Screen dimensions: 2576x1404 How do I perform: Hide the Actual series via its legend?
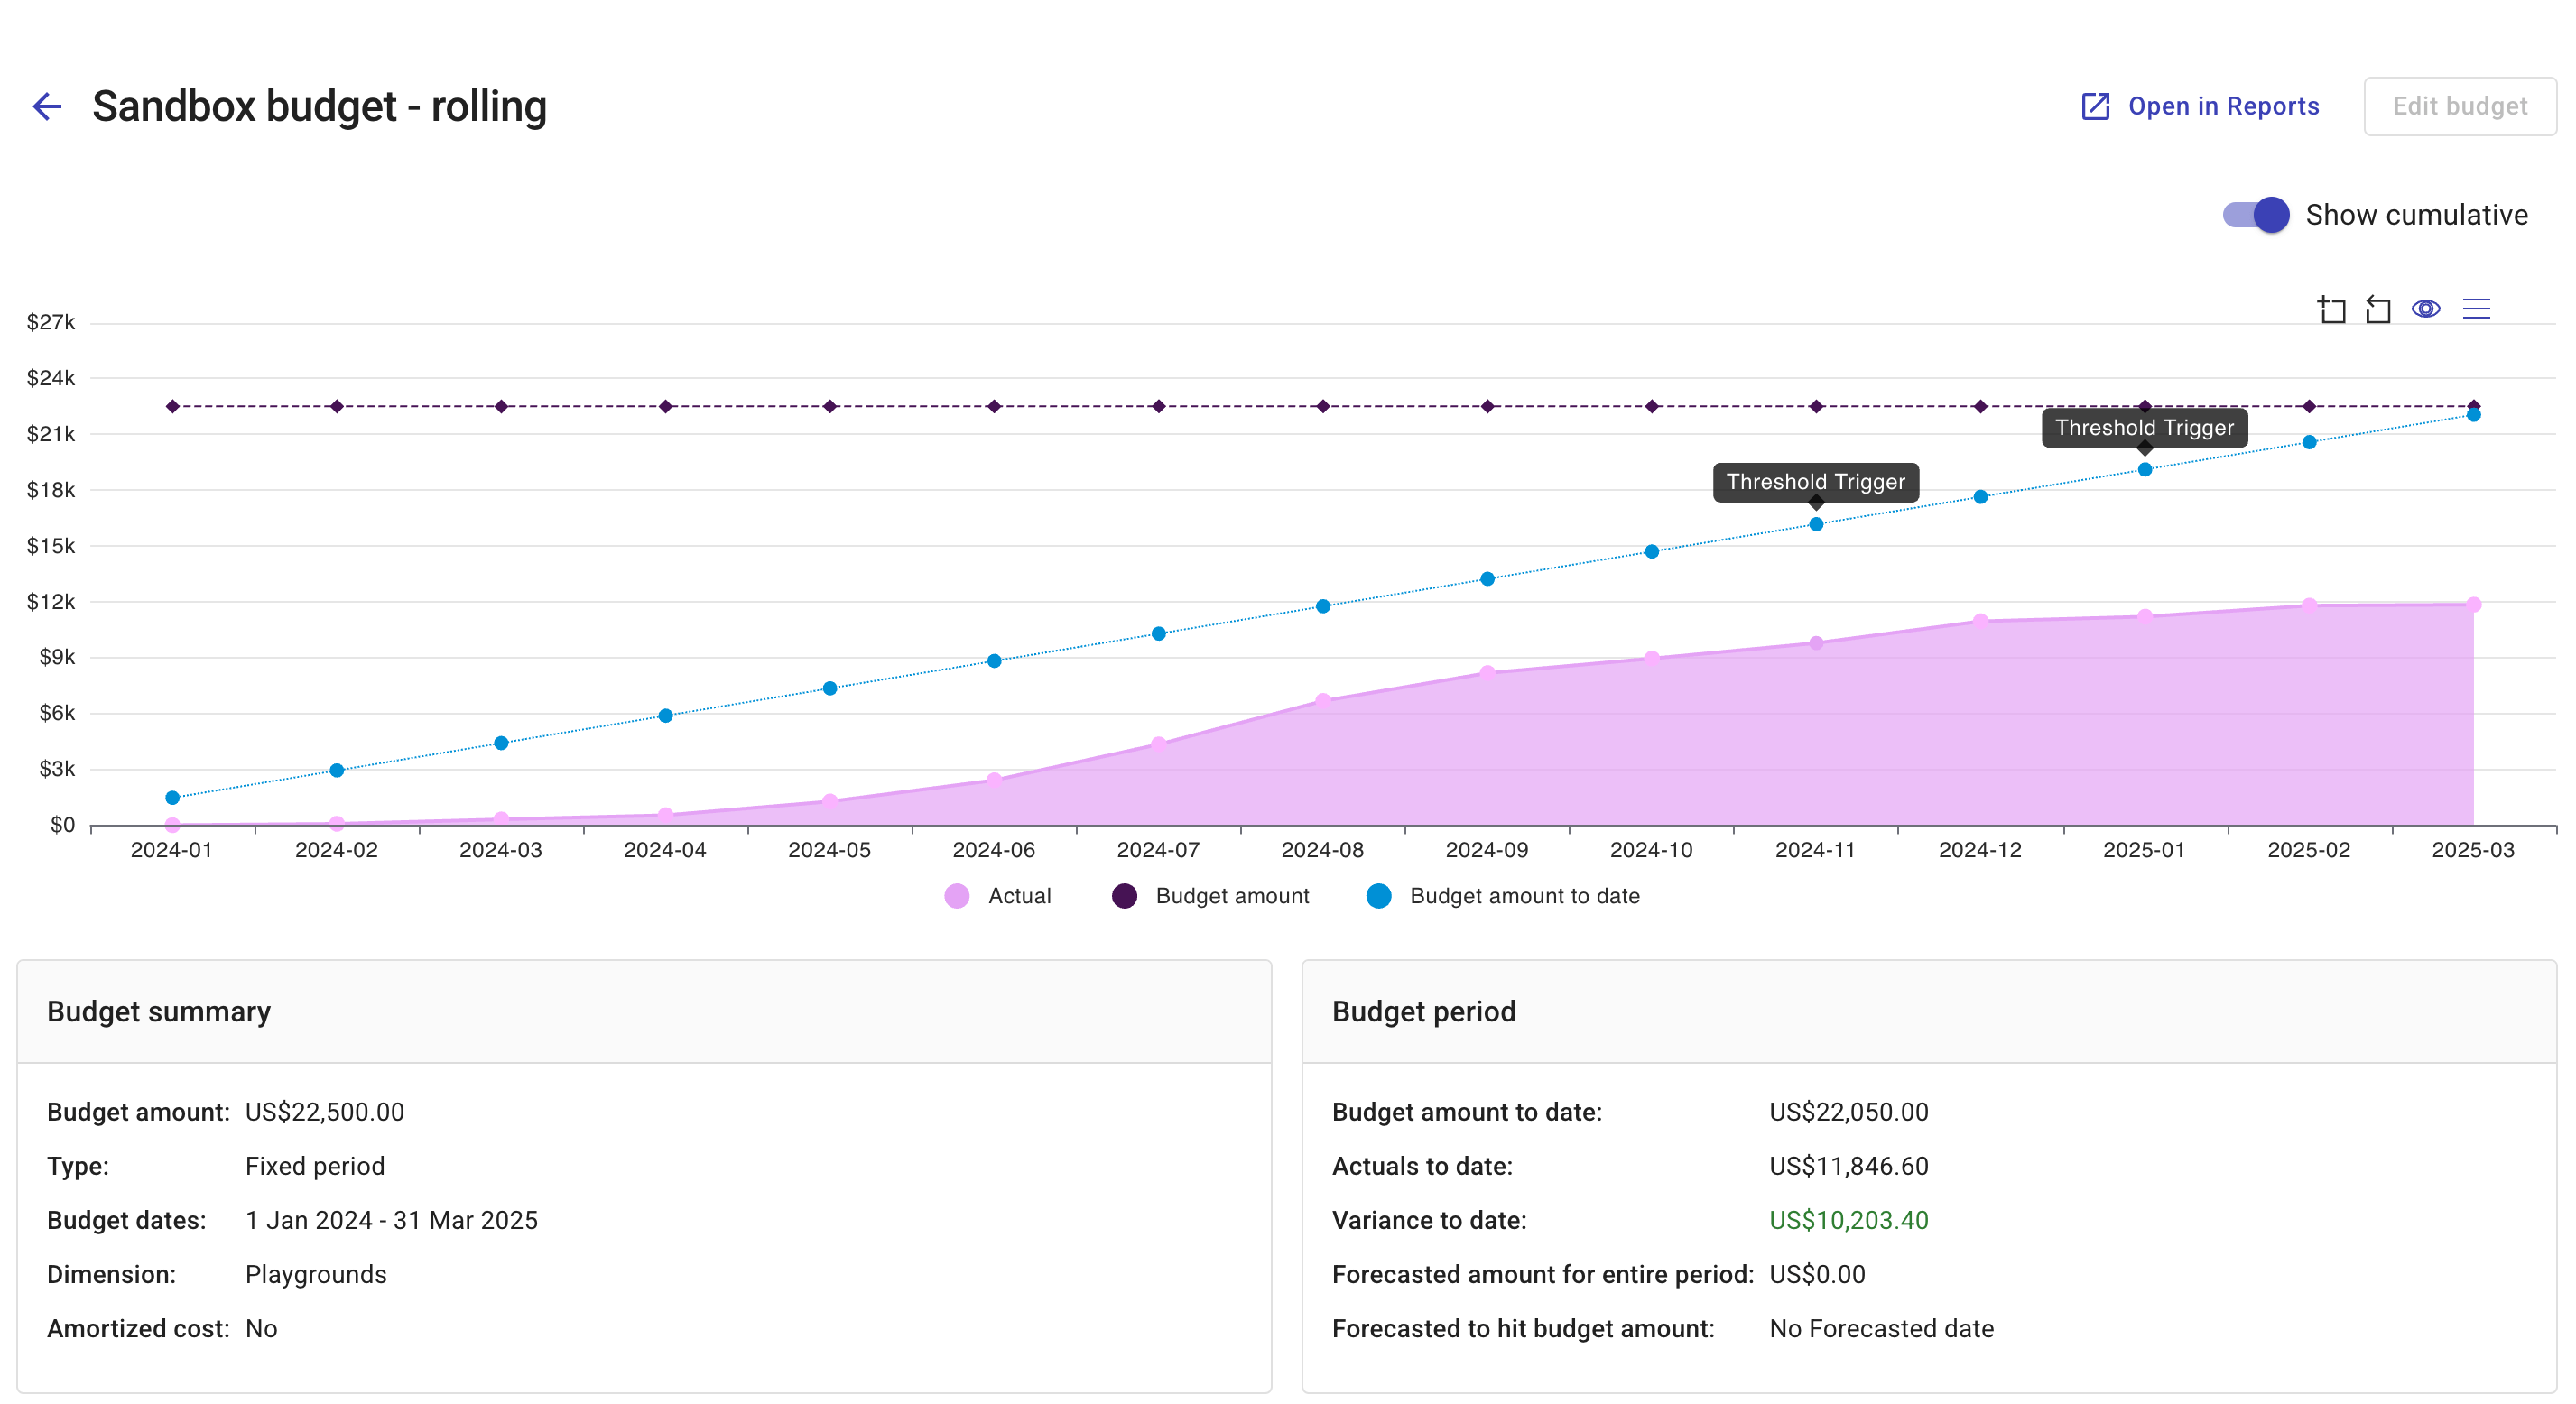[x=1018, y=896]
